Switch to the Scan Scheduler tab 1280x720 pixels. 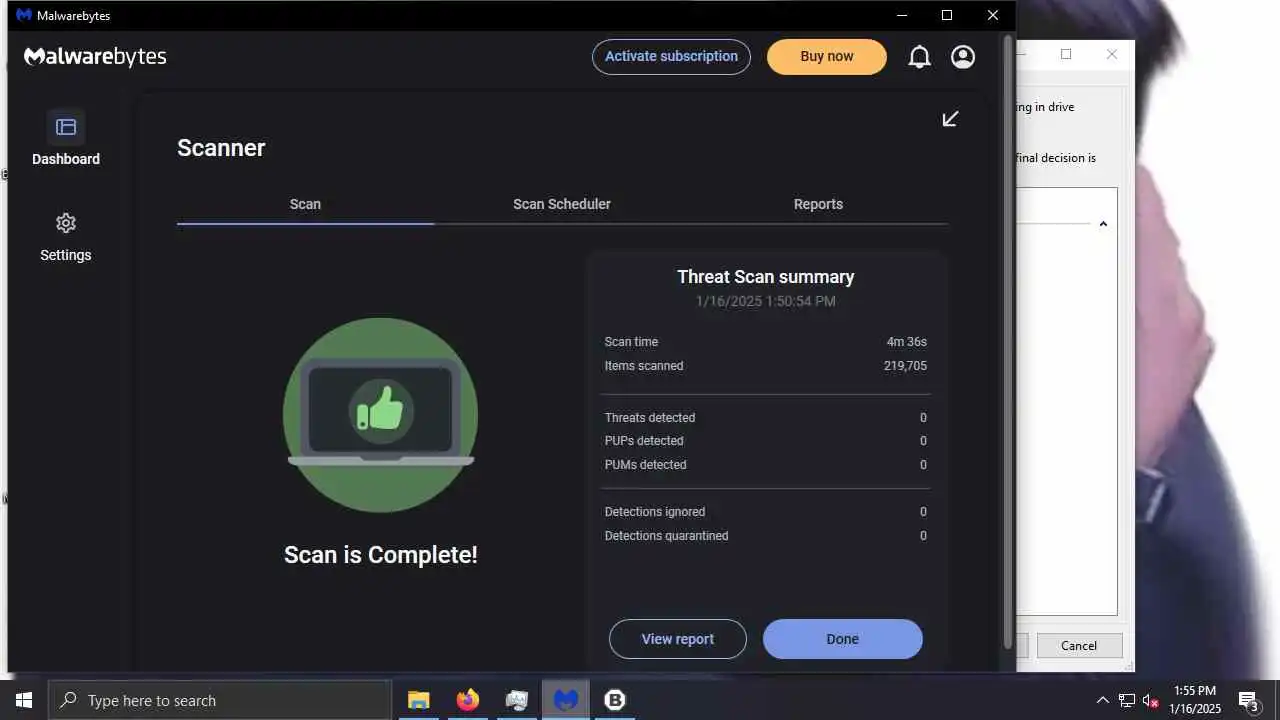click(x=562, y=204)
